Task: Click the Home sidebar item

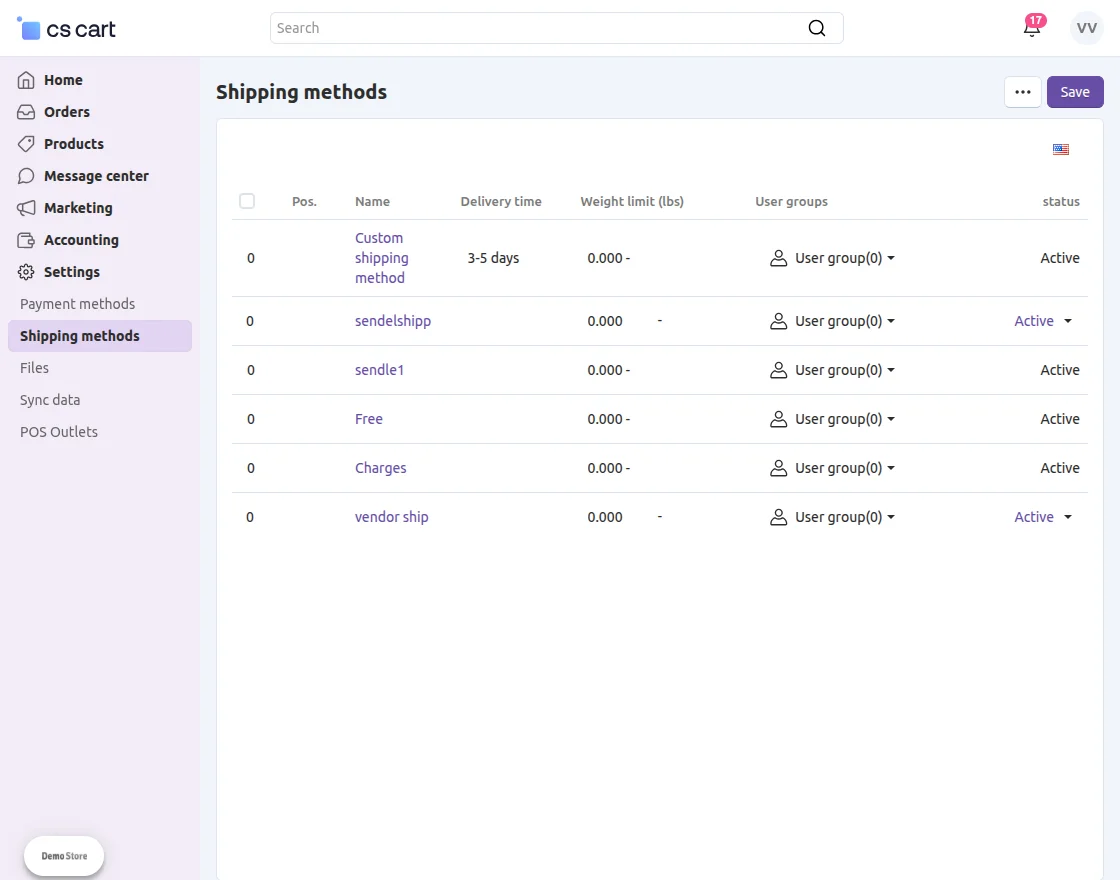Action: point(63,79)
